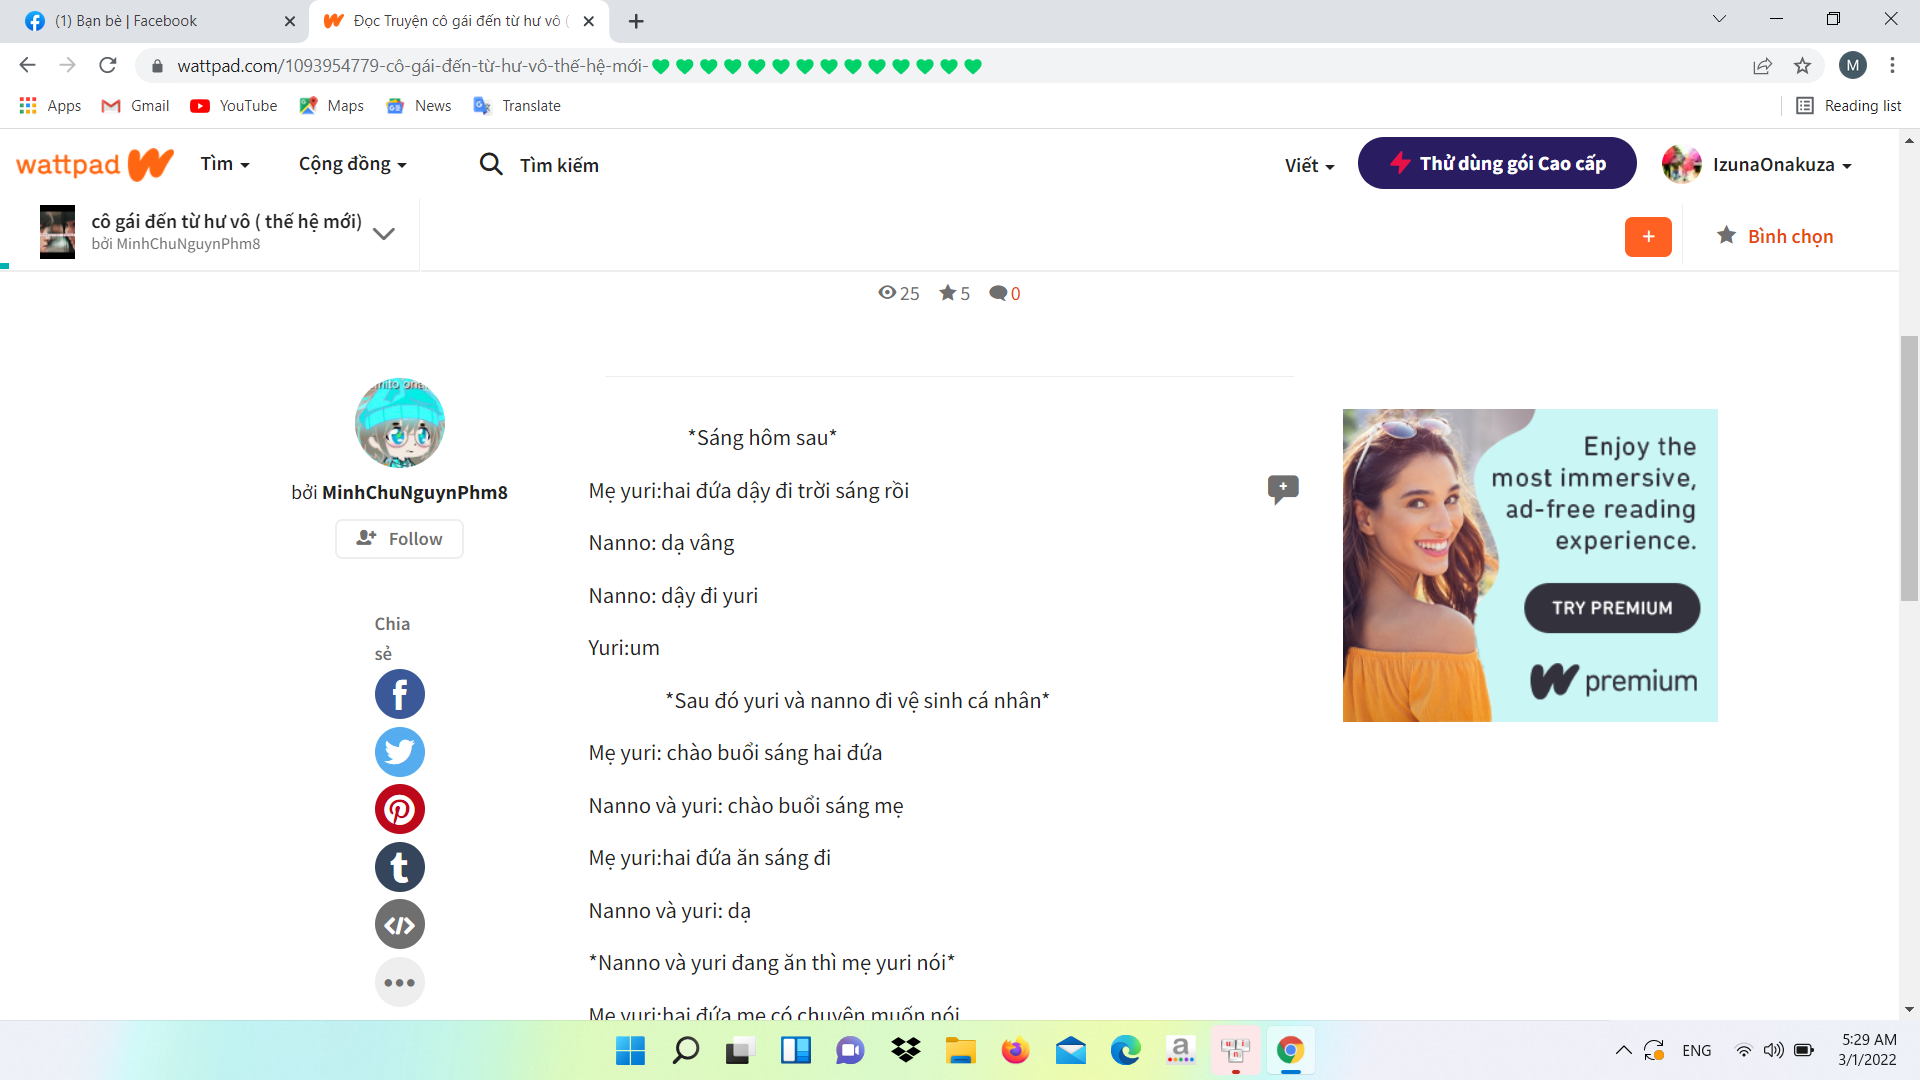
Task: Share story on Facebook
Action: click(399, 694)
